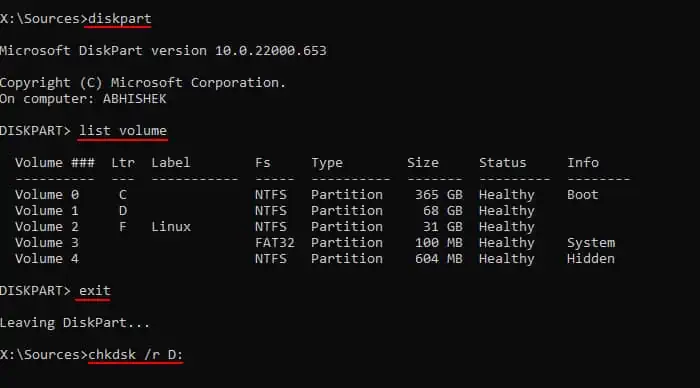Click the 'Linux' volume label
The image size is (700, 388).
171,227
